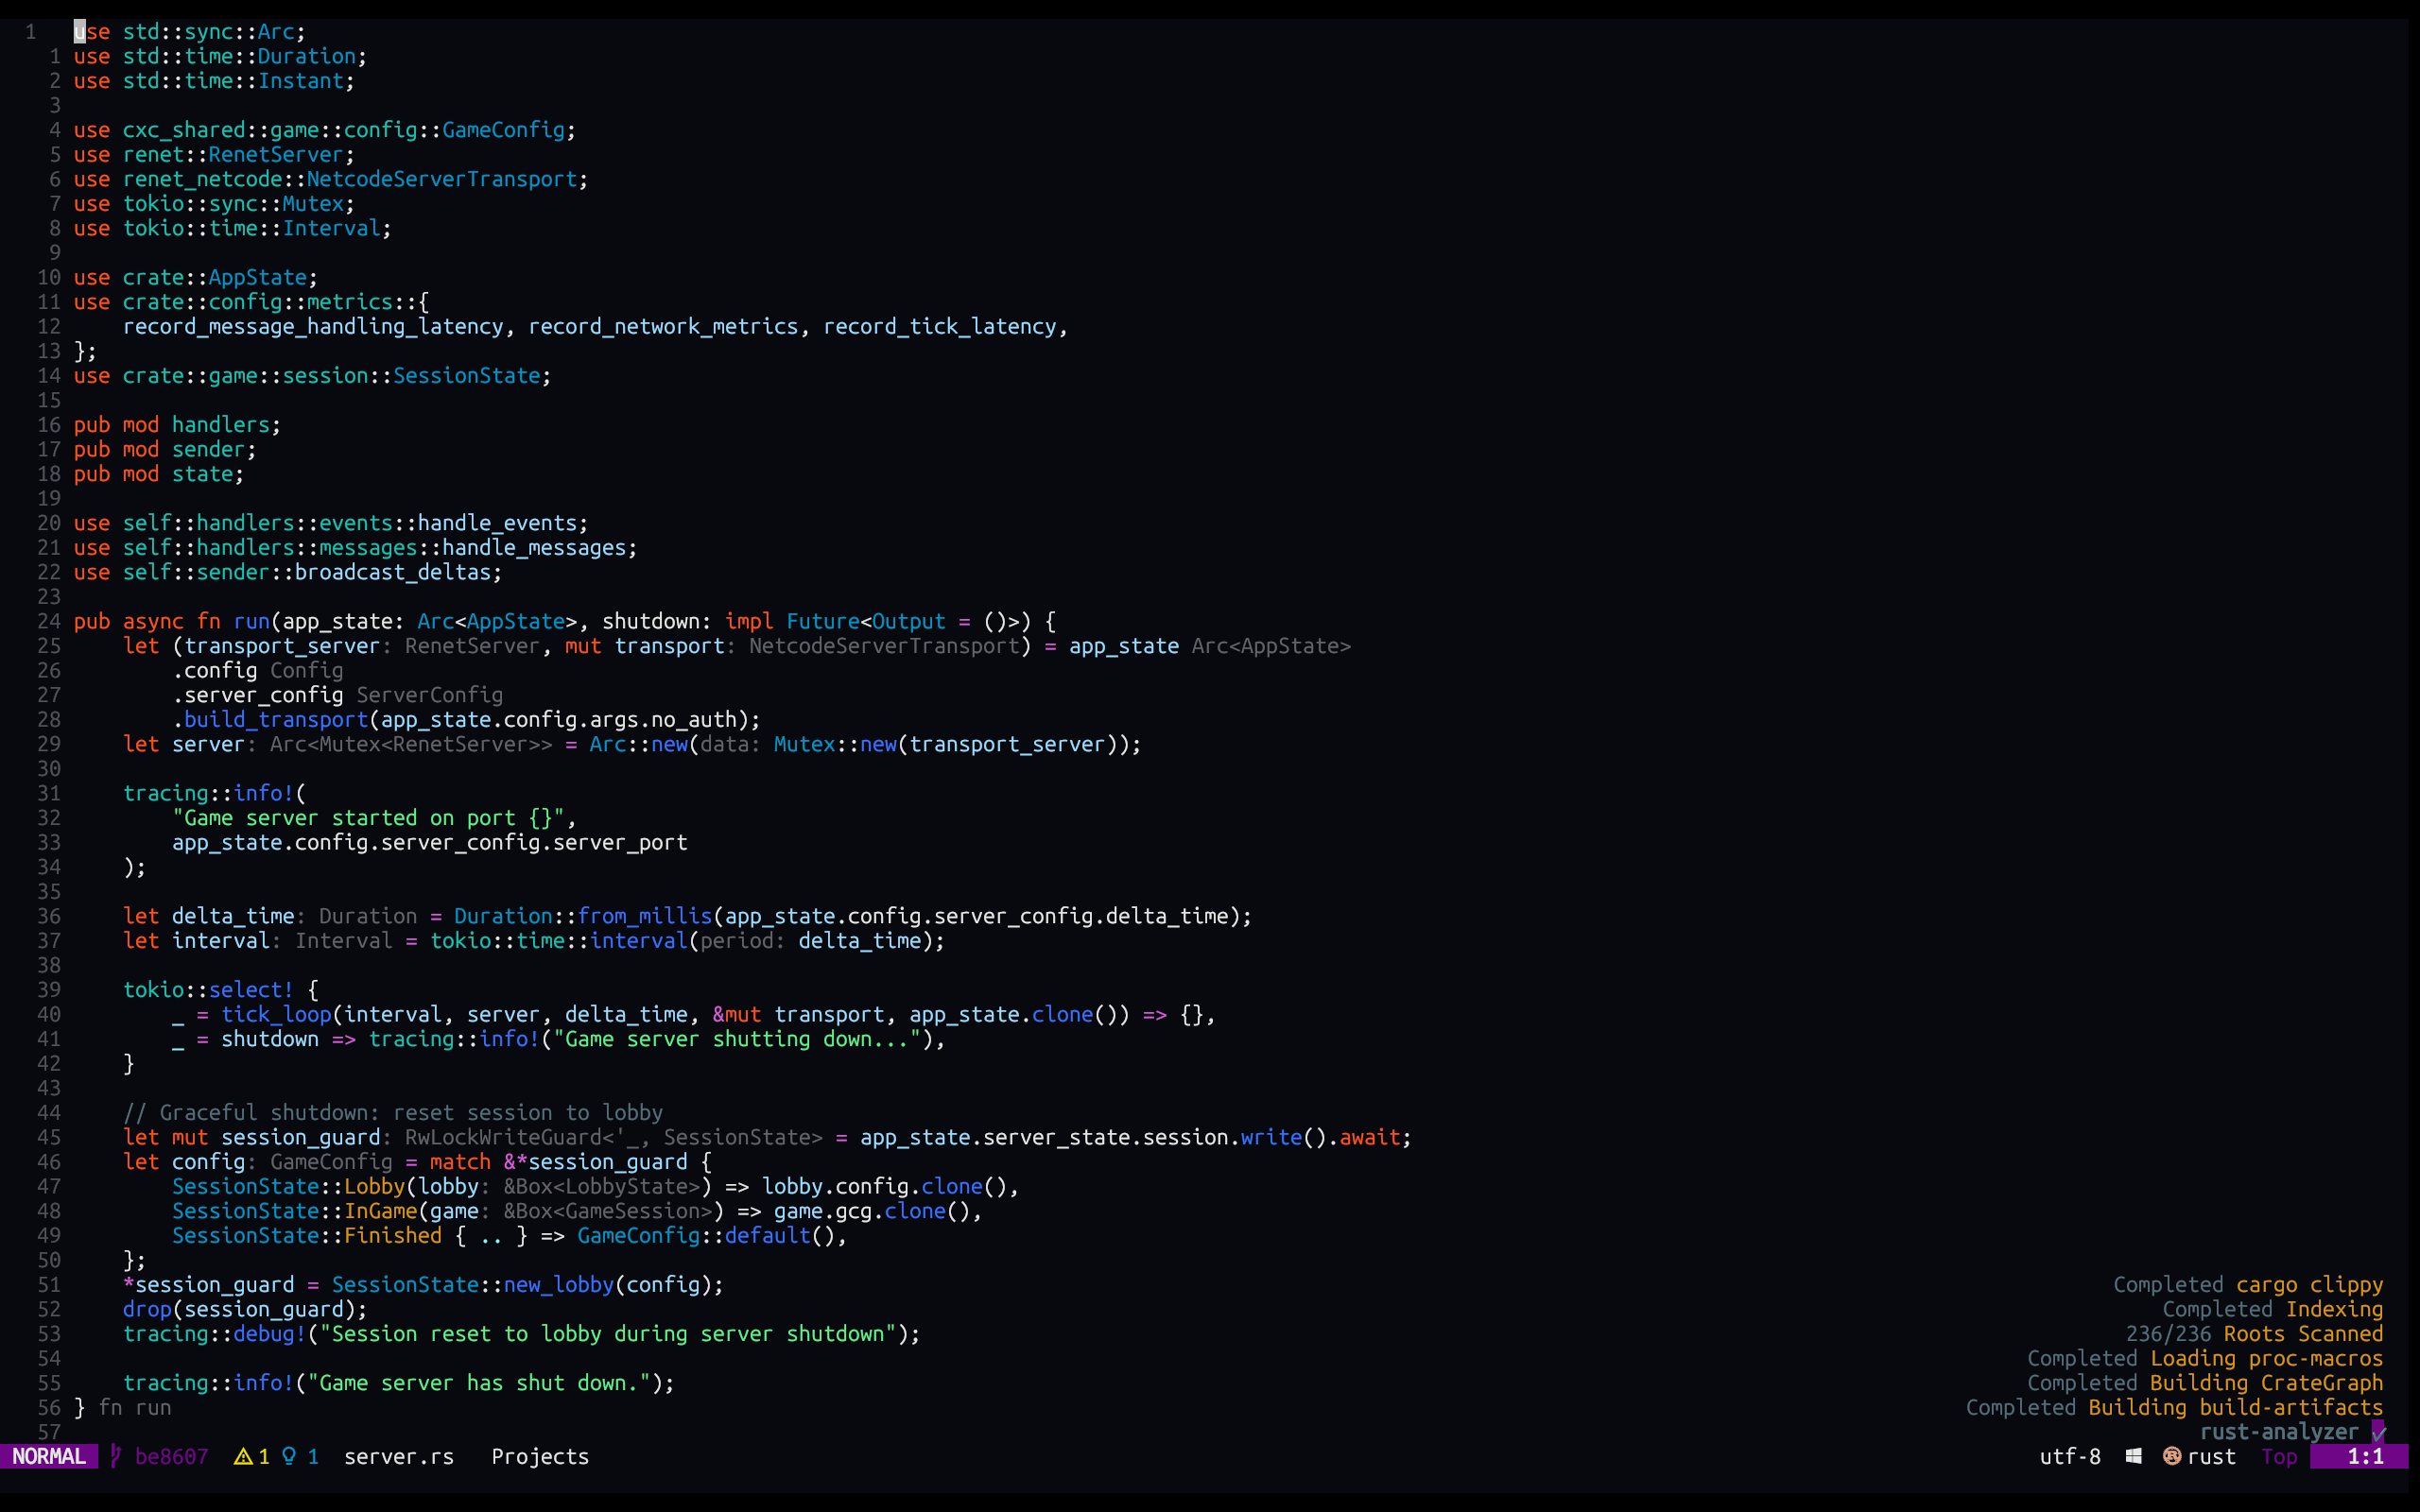Click the be8607 git revision label
This screenshot has width=2420, height=1512.
point(172,1456)
